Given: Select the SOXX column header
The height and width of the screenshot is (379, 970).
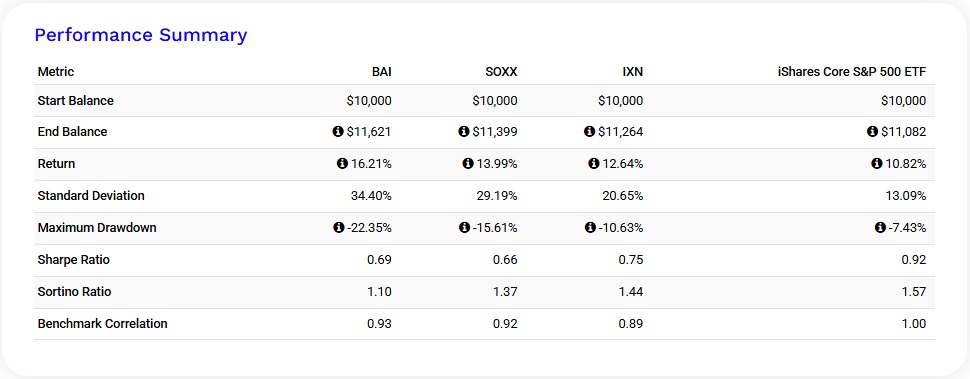Looking at the screenshot, I should click(501, 72).
